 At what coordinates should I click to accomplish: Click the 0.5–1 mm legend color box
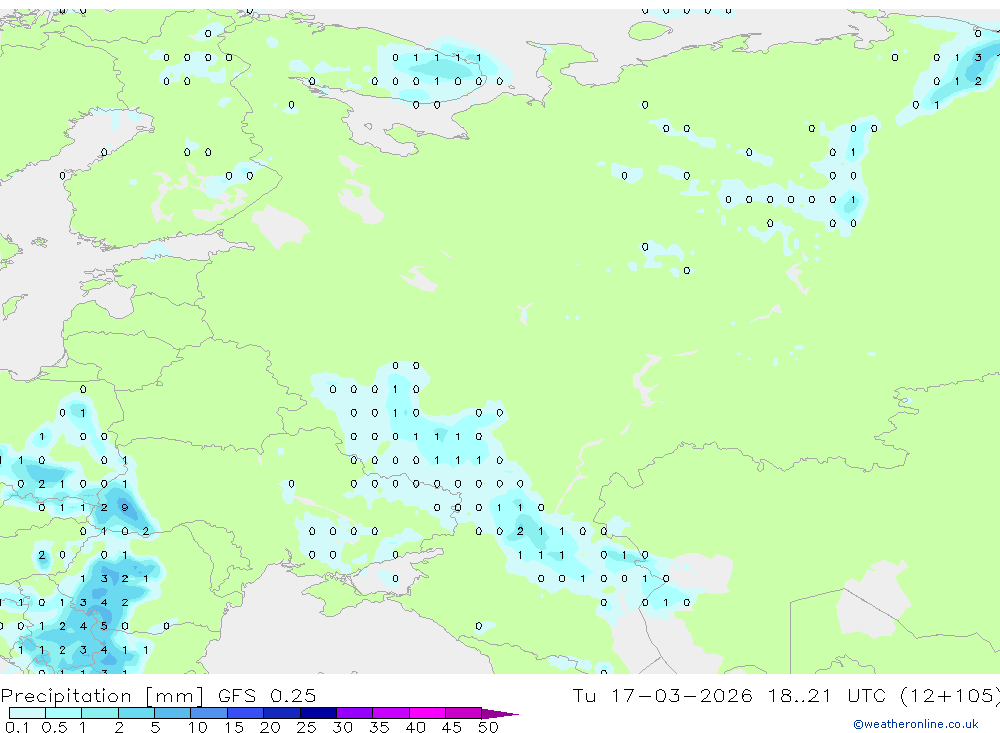pos(64,713)
